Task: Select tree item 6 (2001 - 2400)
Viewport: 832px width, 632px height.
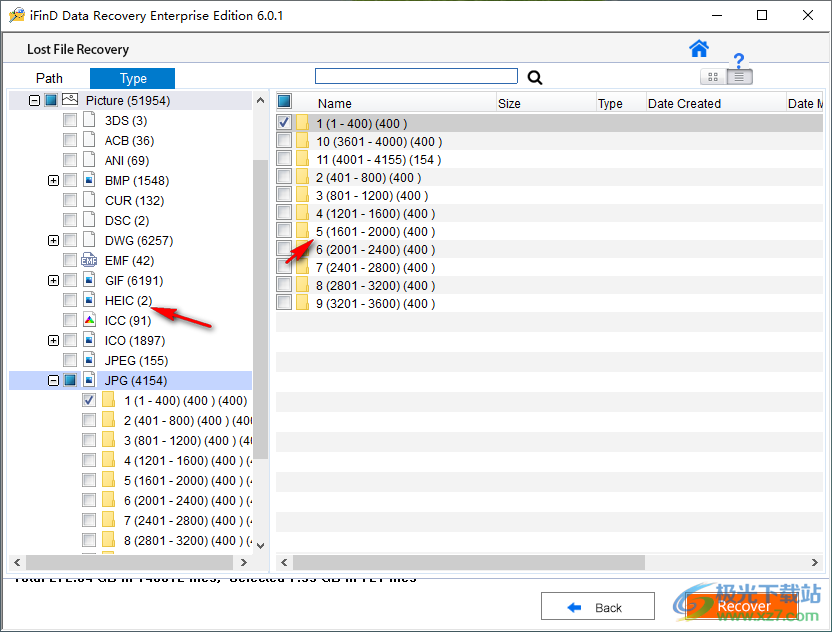Action: 188,500
